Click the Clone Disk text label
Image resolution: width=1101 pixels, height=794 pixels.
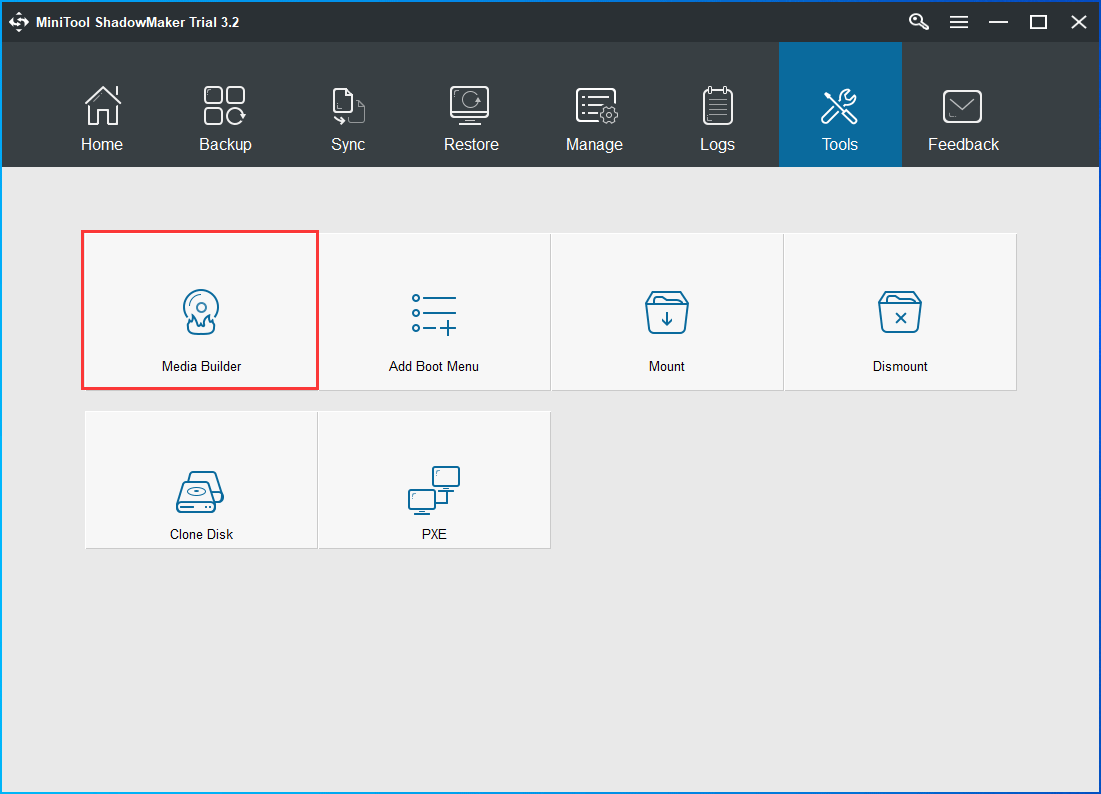click(201, 534)
